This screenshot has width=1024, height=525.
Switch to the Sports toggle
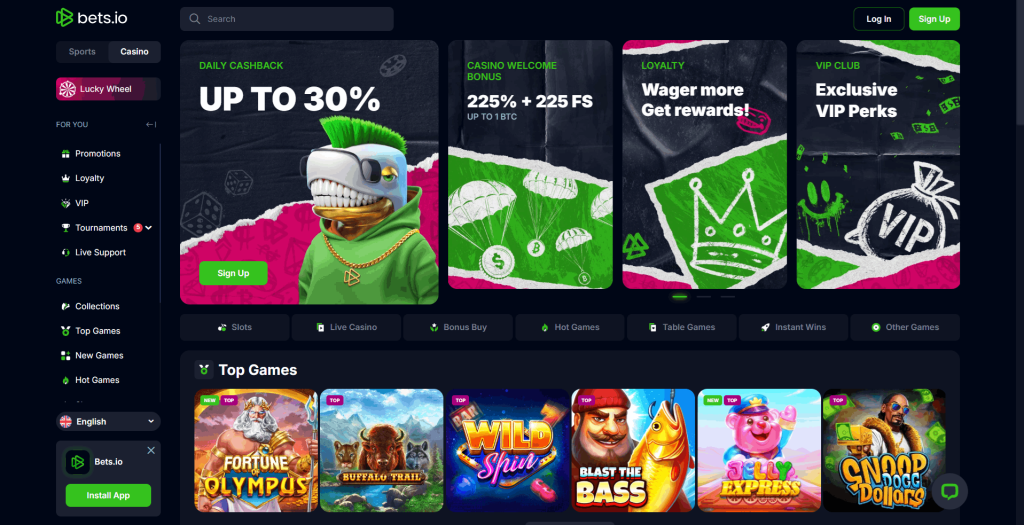coord(82,52)
